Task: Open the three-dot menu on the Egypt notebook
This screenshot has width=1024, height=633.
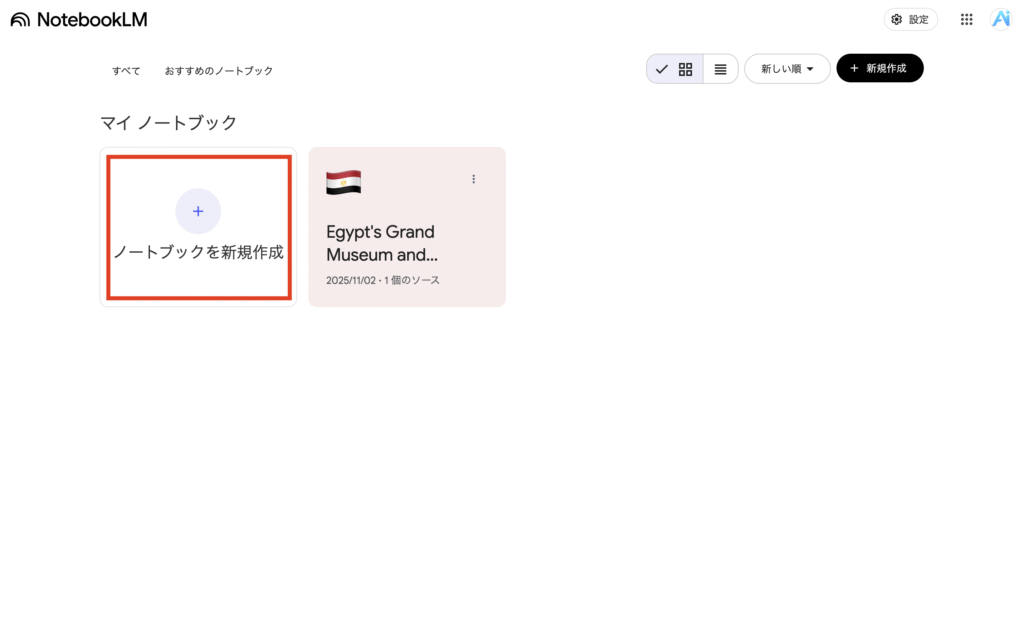Action: 474,179
